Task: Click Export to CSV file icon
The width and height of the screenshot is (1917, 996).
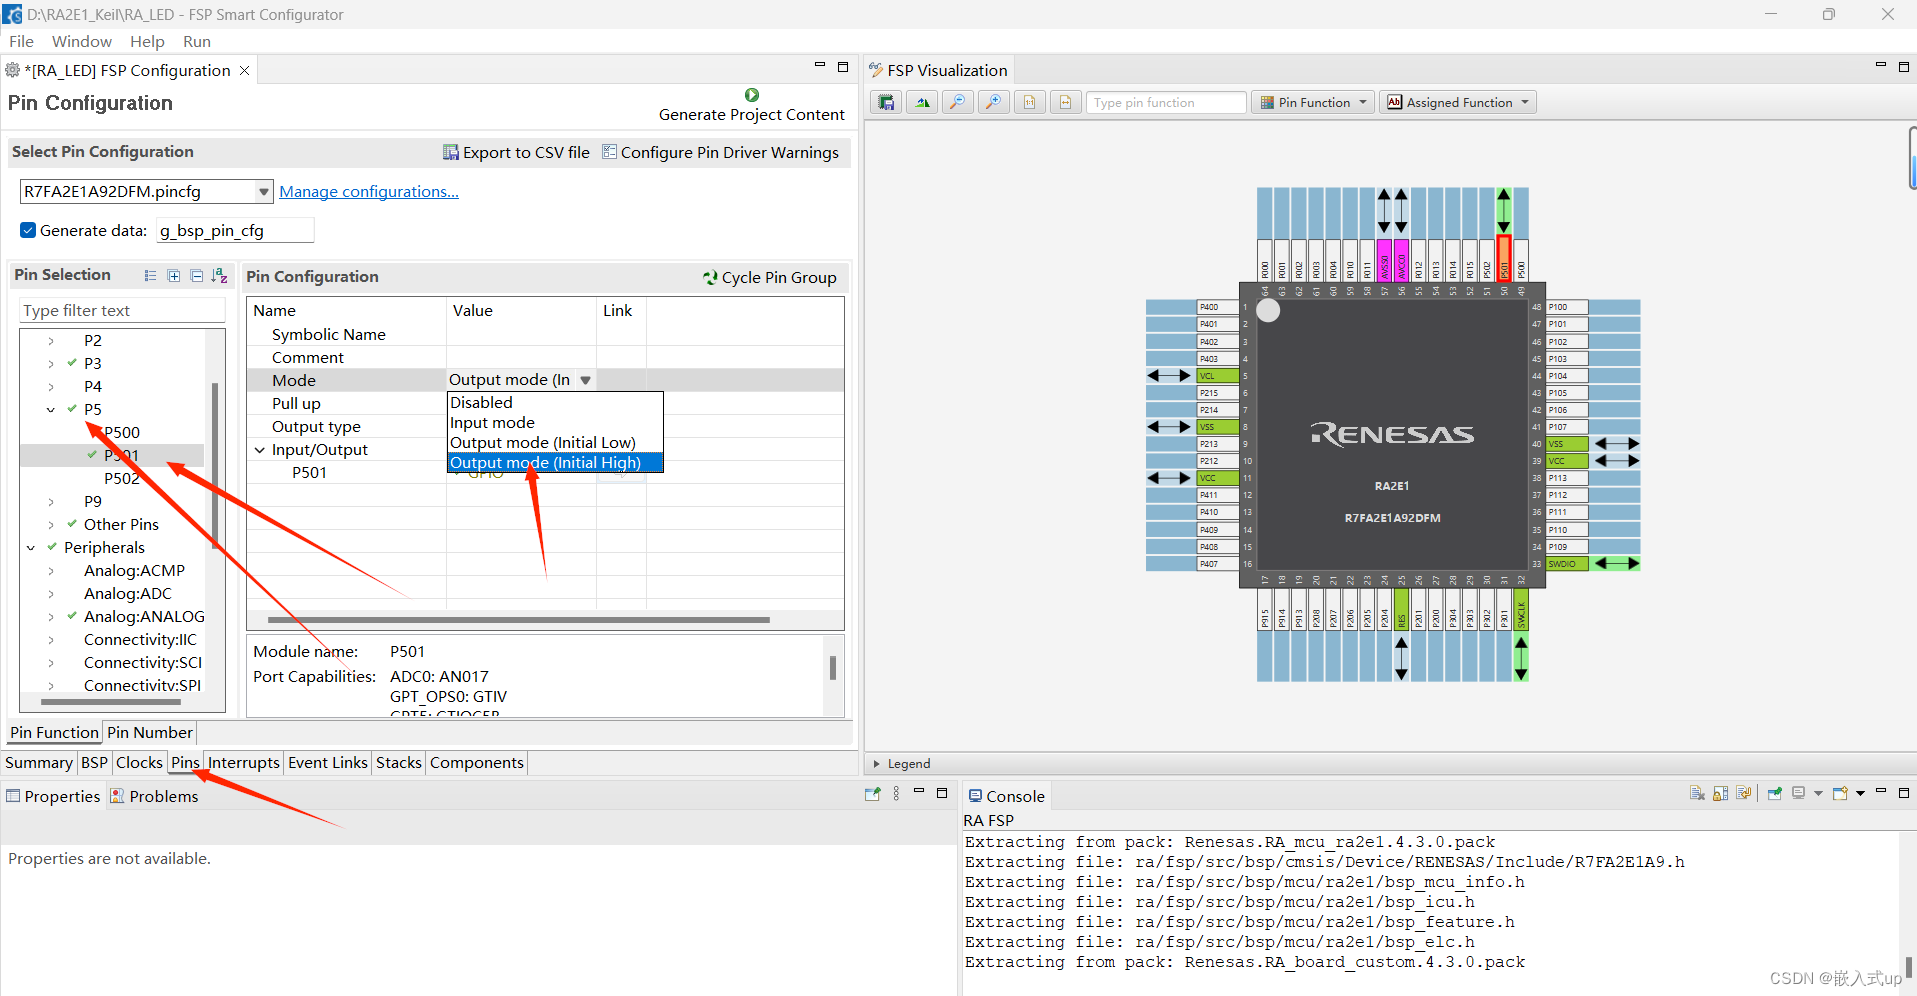Action: pos(451,152)
